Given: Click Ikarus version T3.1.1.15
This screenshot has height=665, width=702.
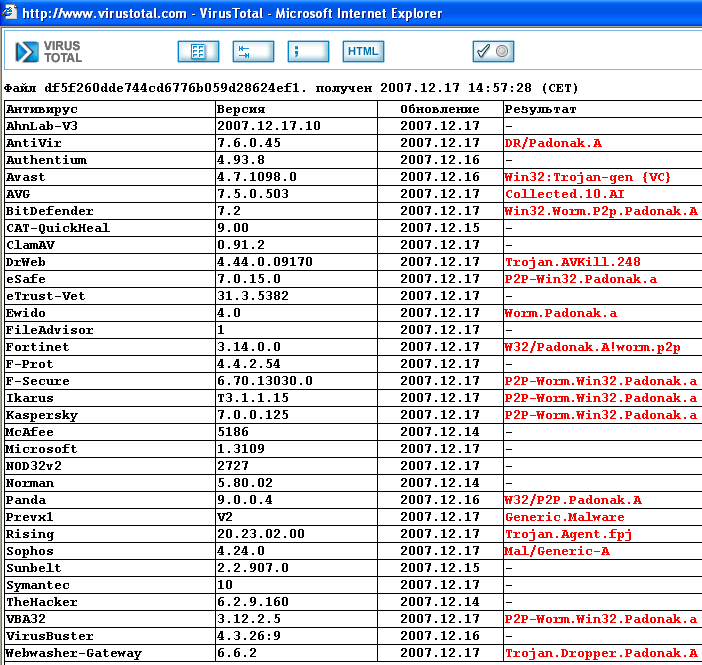Looking at the screenshot, I should pos(253,399).
